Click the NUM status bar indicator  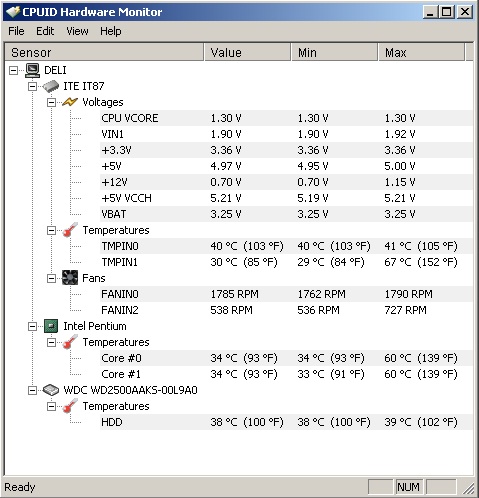pyautogui.click(x=408, y=487)
